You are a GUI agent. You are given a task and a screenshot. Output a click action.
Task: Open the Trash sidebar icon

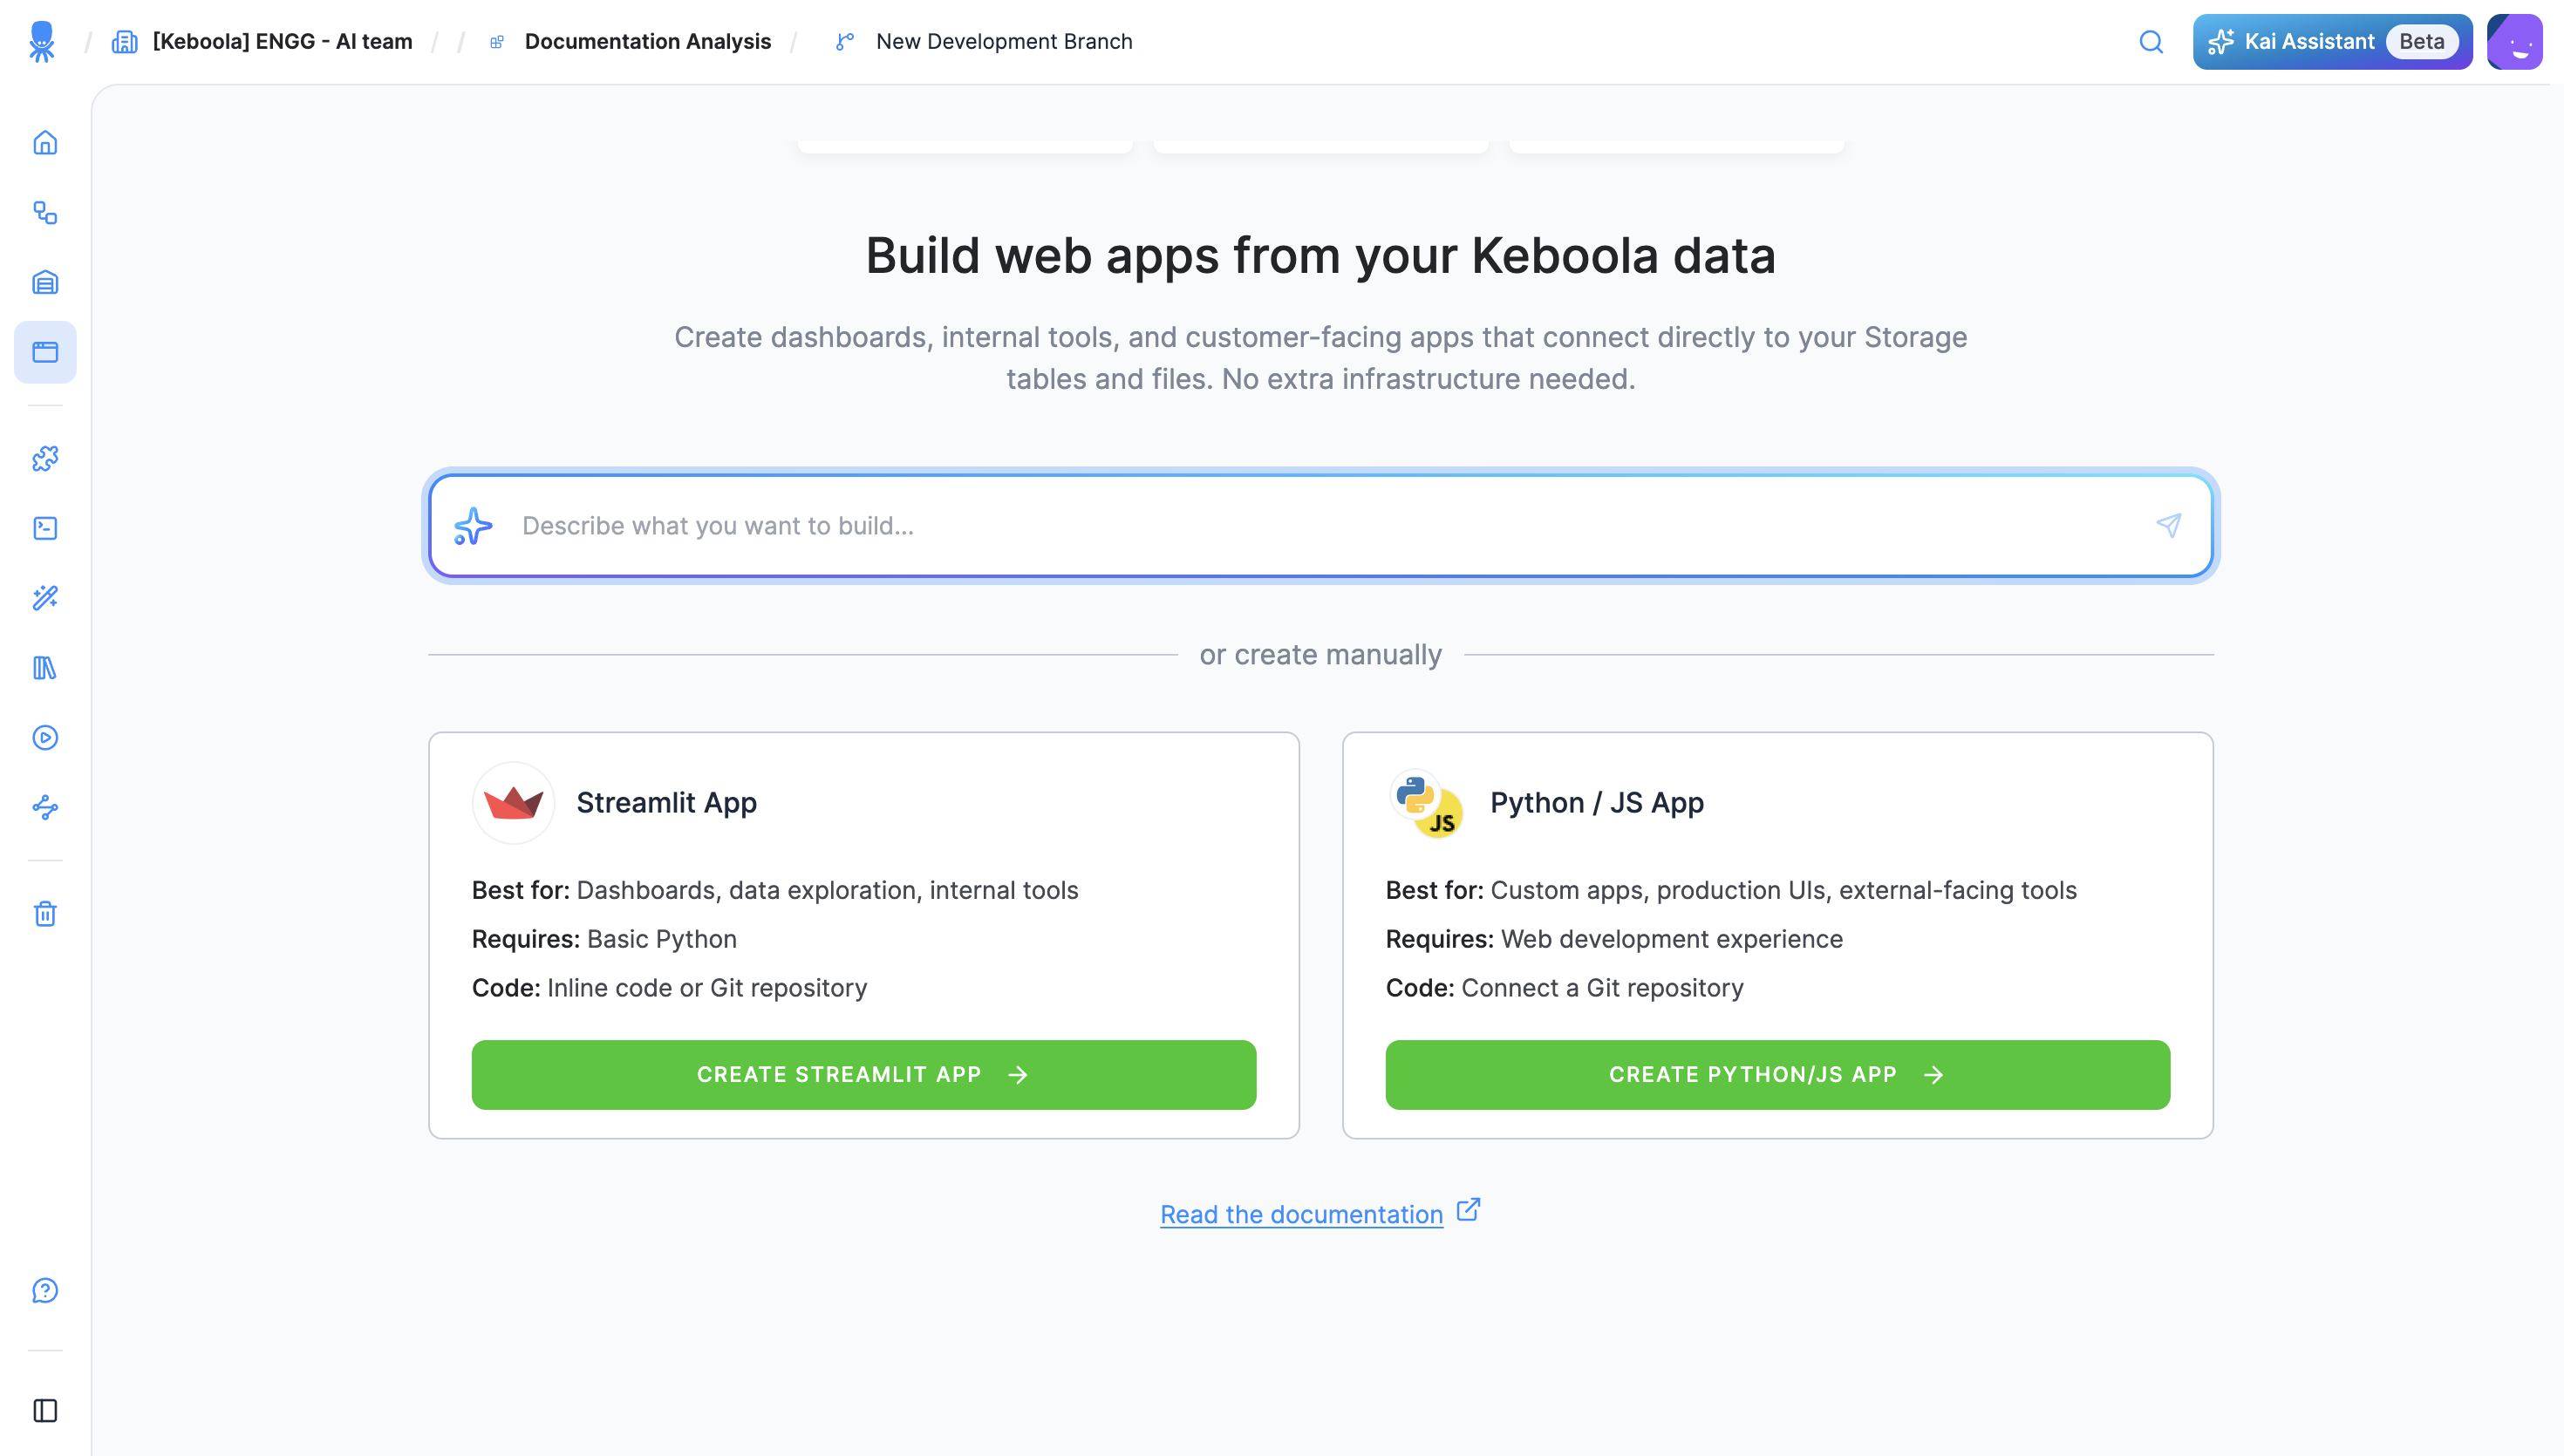point(45,914)
